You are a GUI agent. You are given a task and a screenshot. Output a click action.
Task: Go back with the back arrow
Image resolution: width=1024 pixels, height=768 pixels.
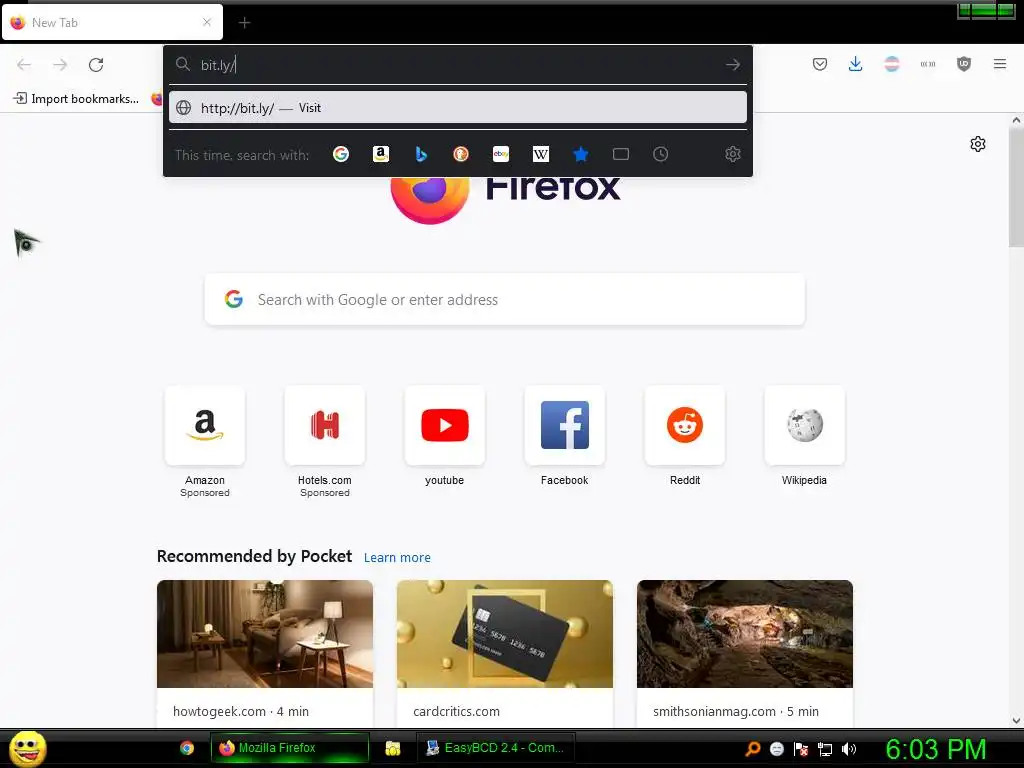click(x=24, y=64)
